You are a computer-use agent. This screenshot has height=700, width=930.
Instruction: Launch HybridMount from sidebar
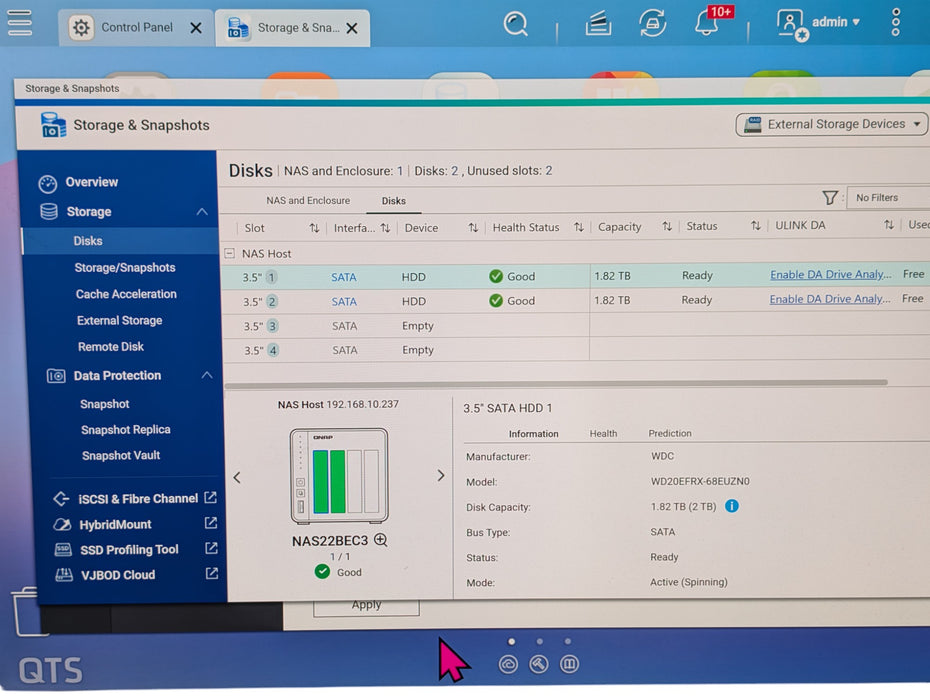(x=115, y=524)
